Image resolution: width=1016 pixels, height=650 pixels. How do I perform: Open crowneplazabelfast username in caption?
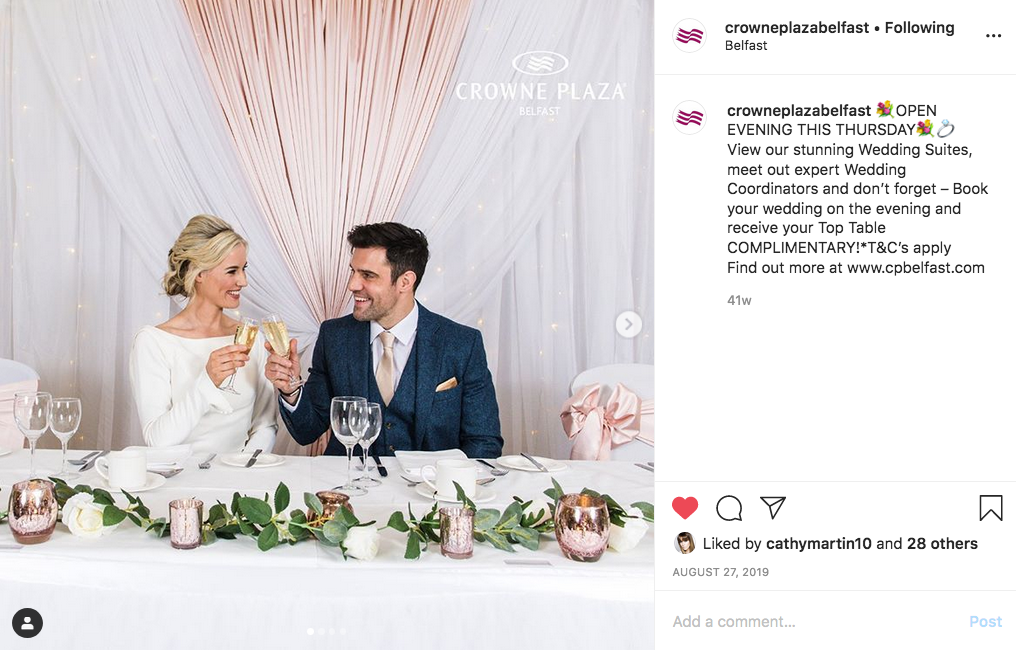point(798,111)
